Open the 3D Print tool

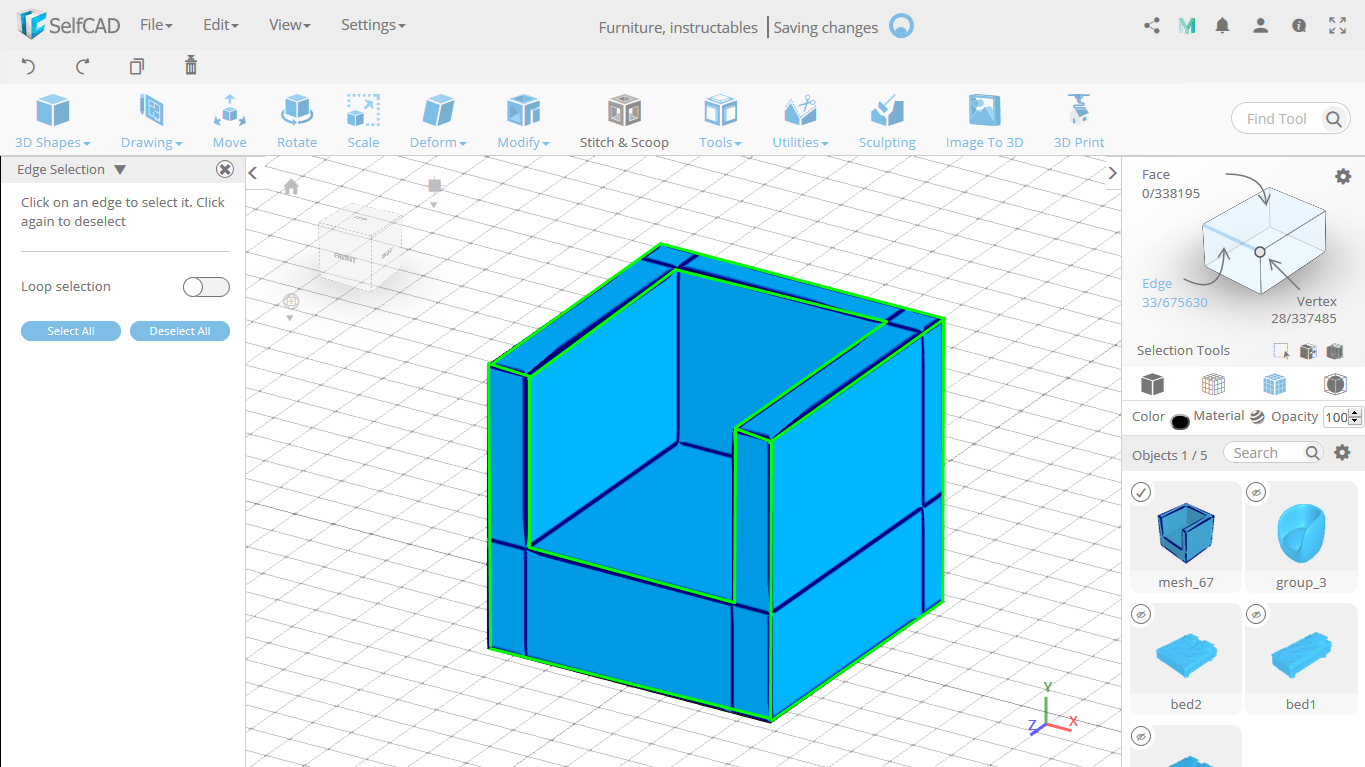tap(1079, 121)
